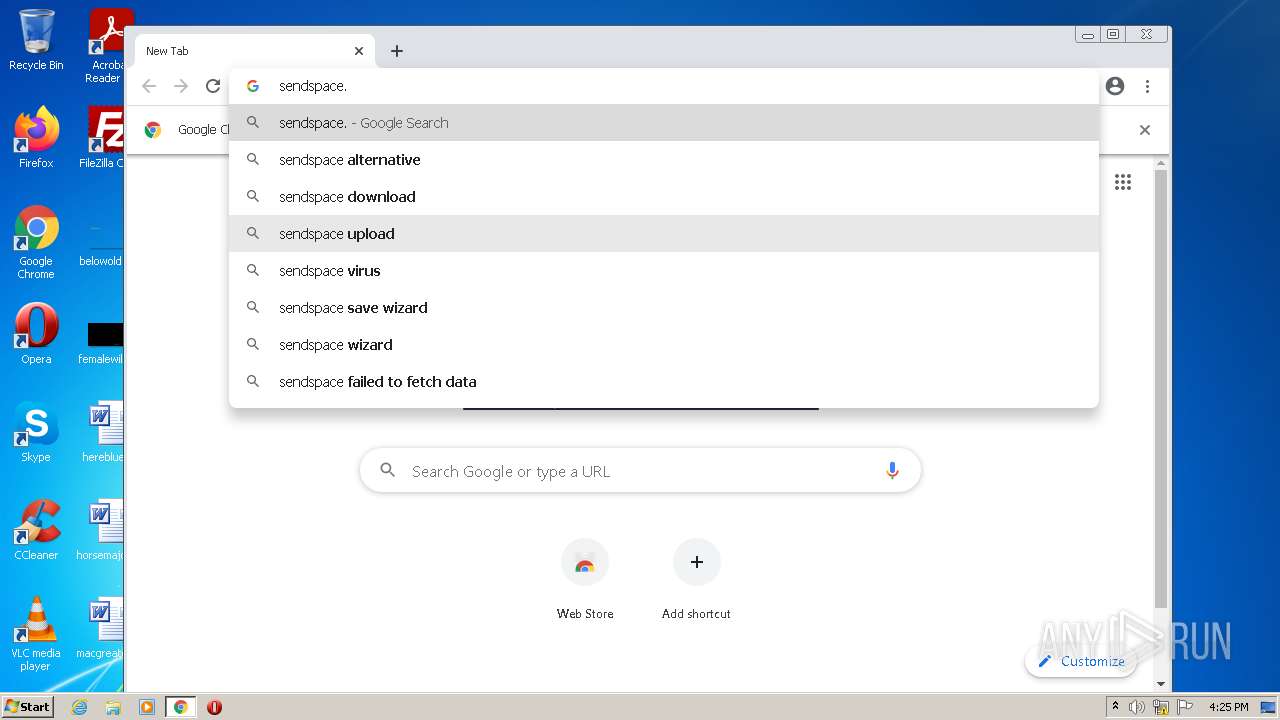
Task: Show hidden system tray icons
Action: point(1115,707)
